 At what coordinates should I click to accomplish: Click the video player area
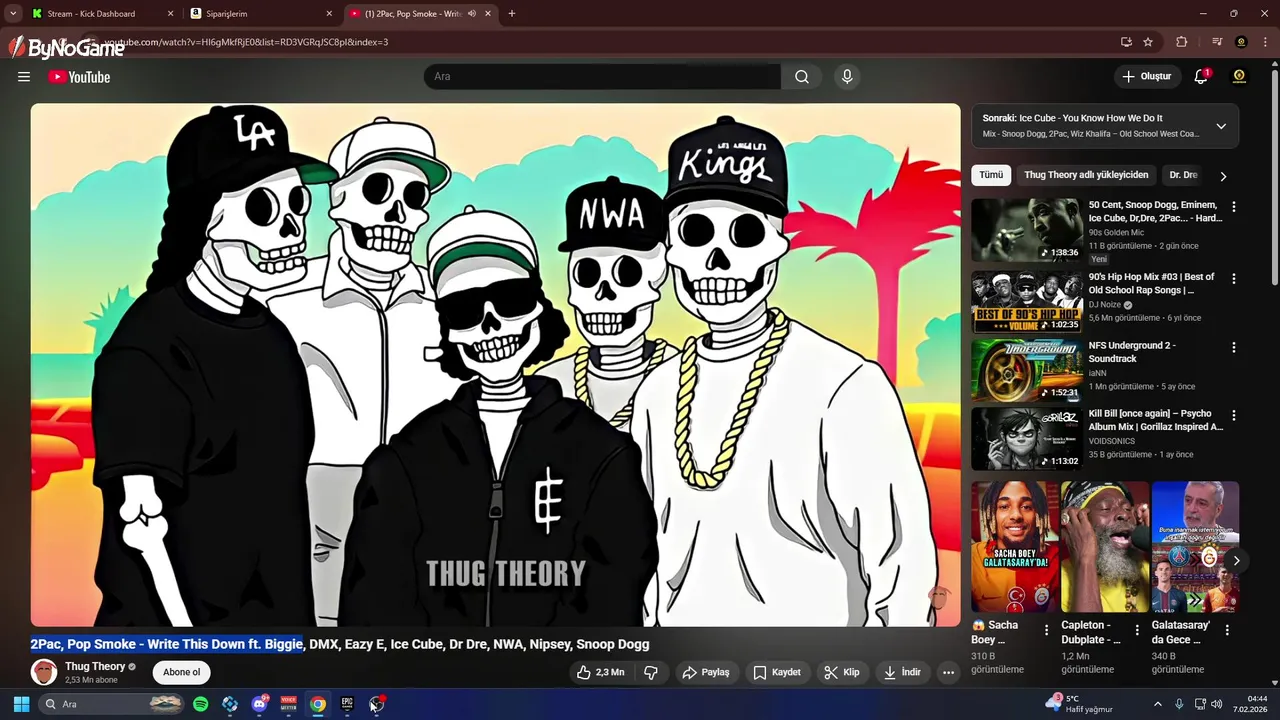coord(495,364)
